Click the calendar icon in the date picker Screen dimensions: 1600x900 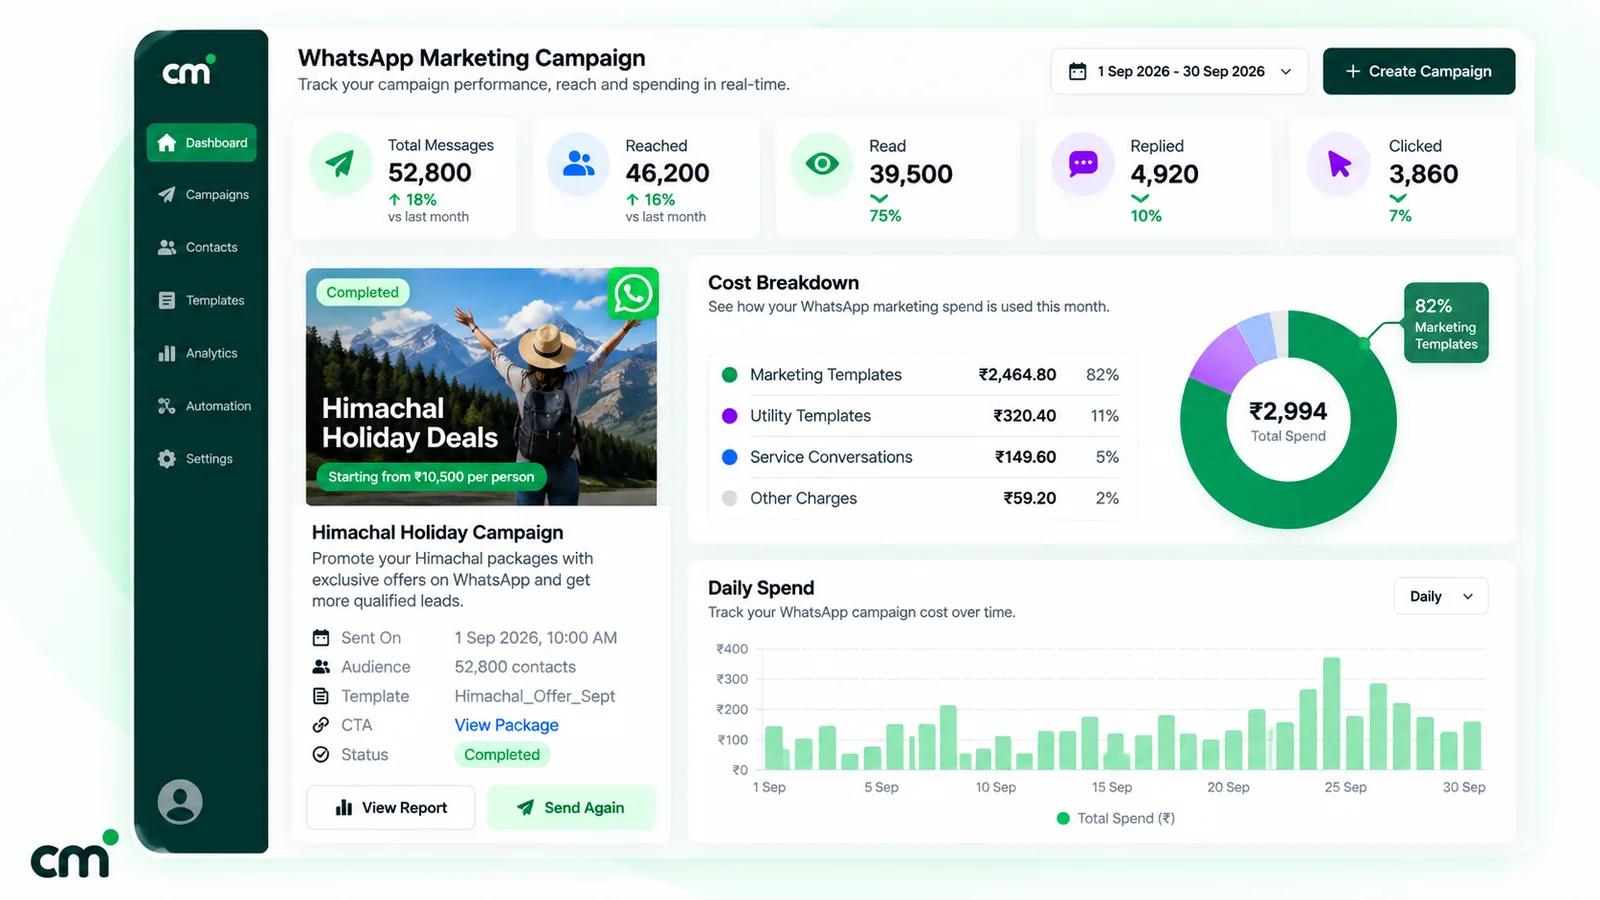coord(1078,72)
